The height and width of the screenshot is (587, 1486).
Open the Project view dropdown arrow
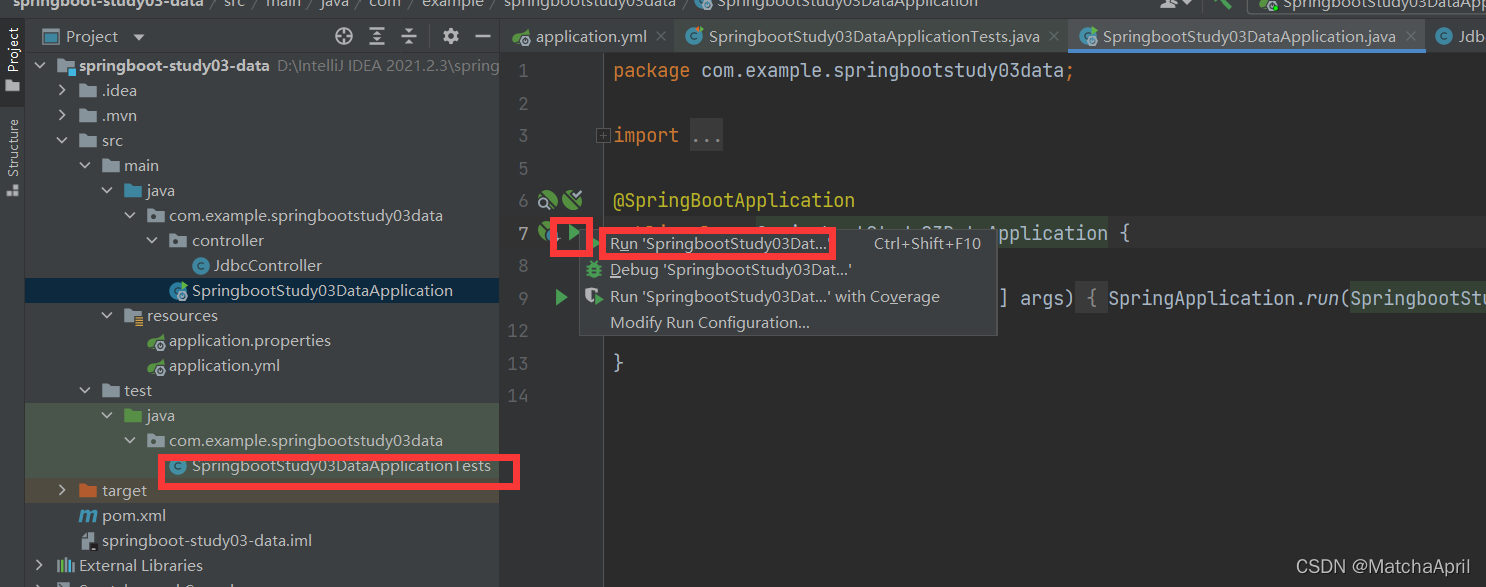pyautogui.click(x=139, y=37)
